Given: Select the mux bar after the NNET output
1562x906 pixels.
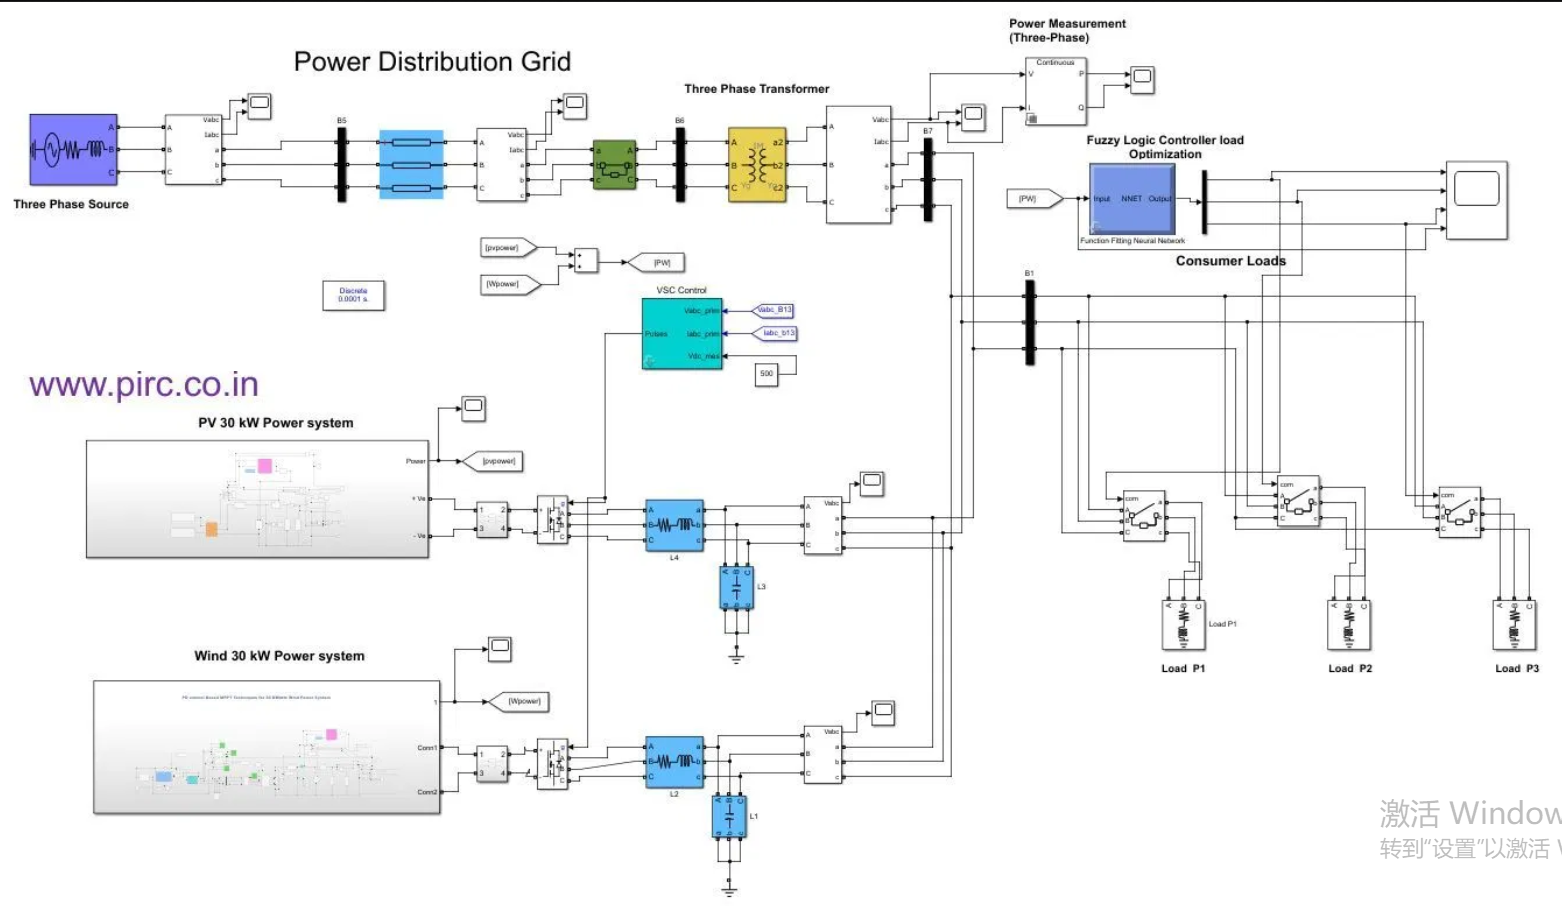Looking at the screenshot, I should tap(1204, 201).
